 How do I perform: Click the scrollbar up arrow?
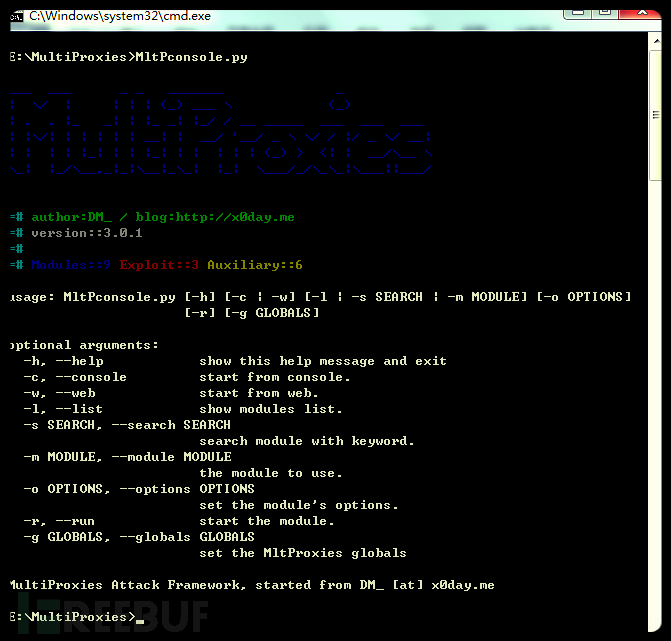tap(656, 41)
